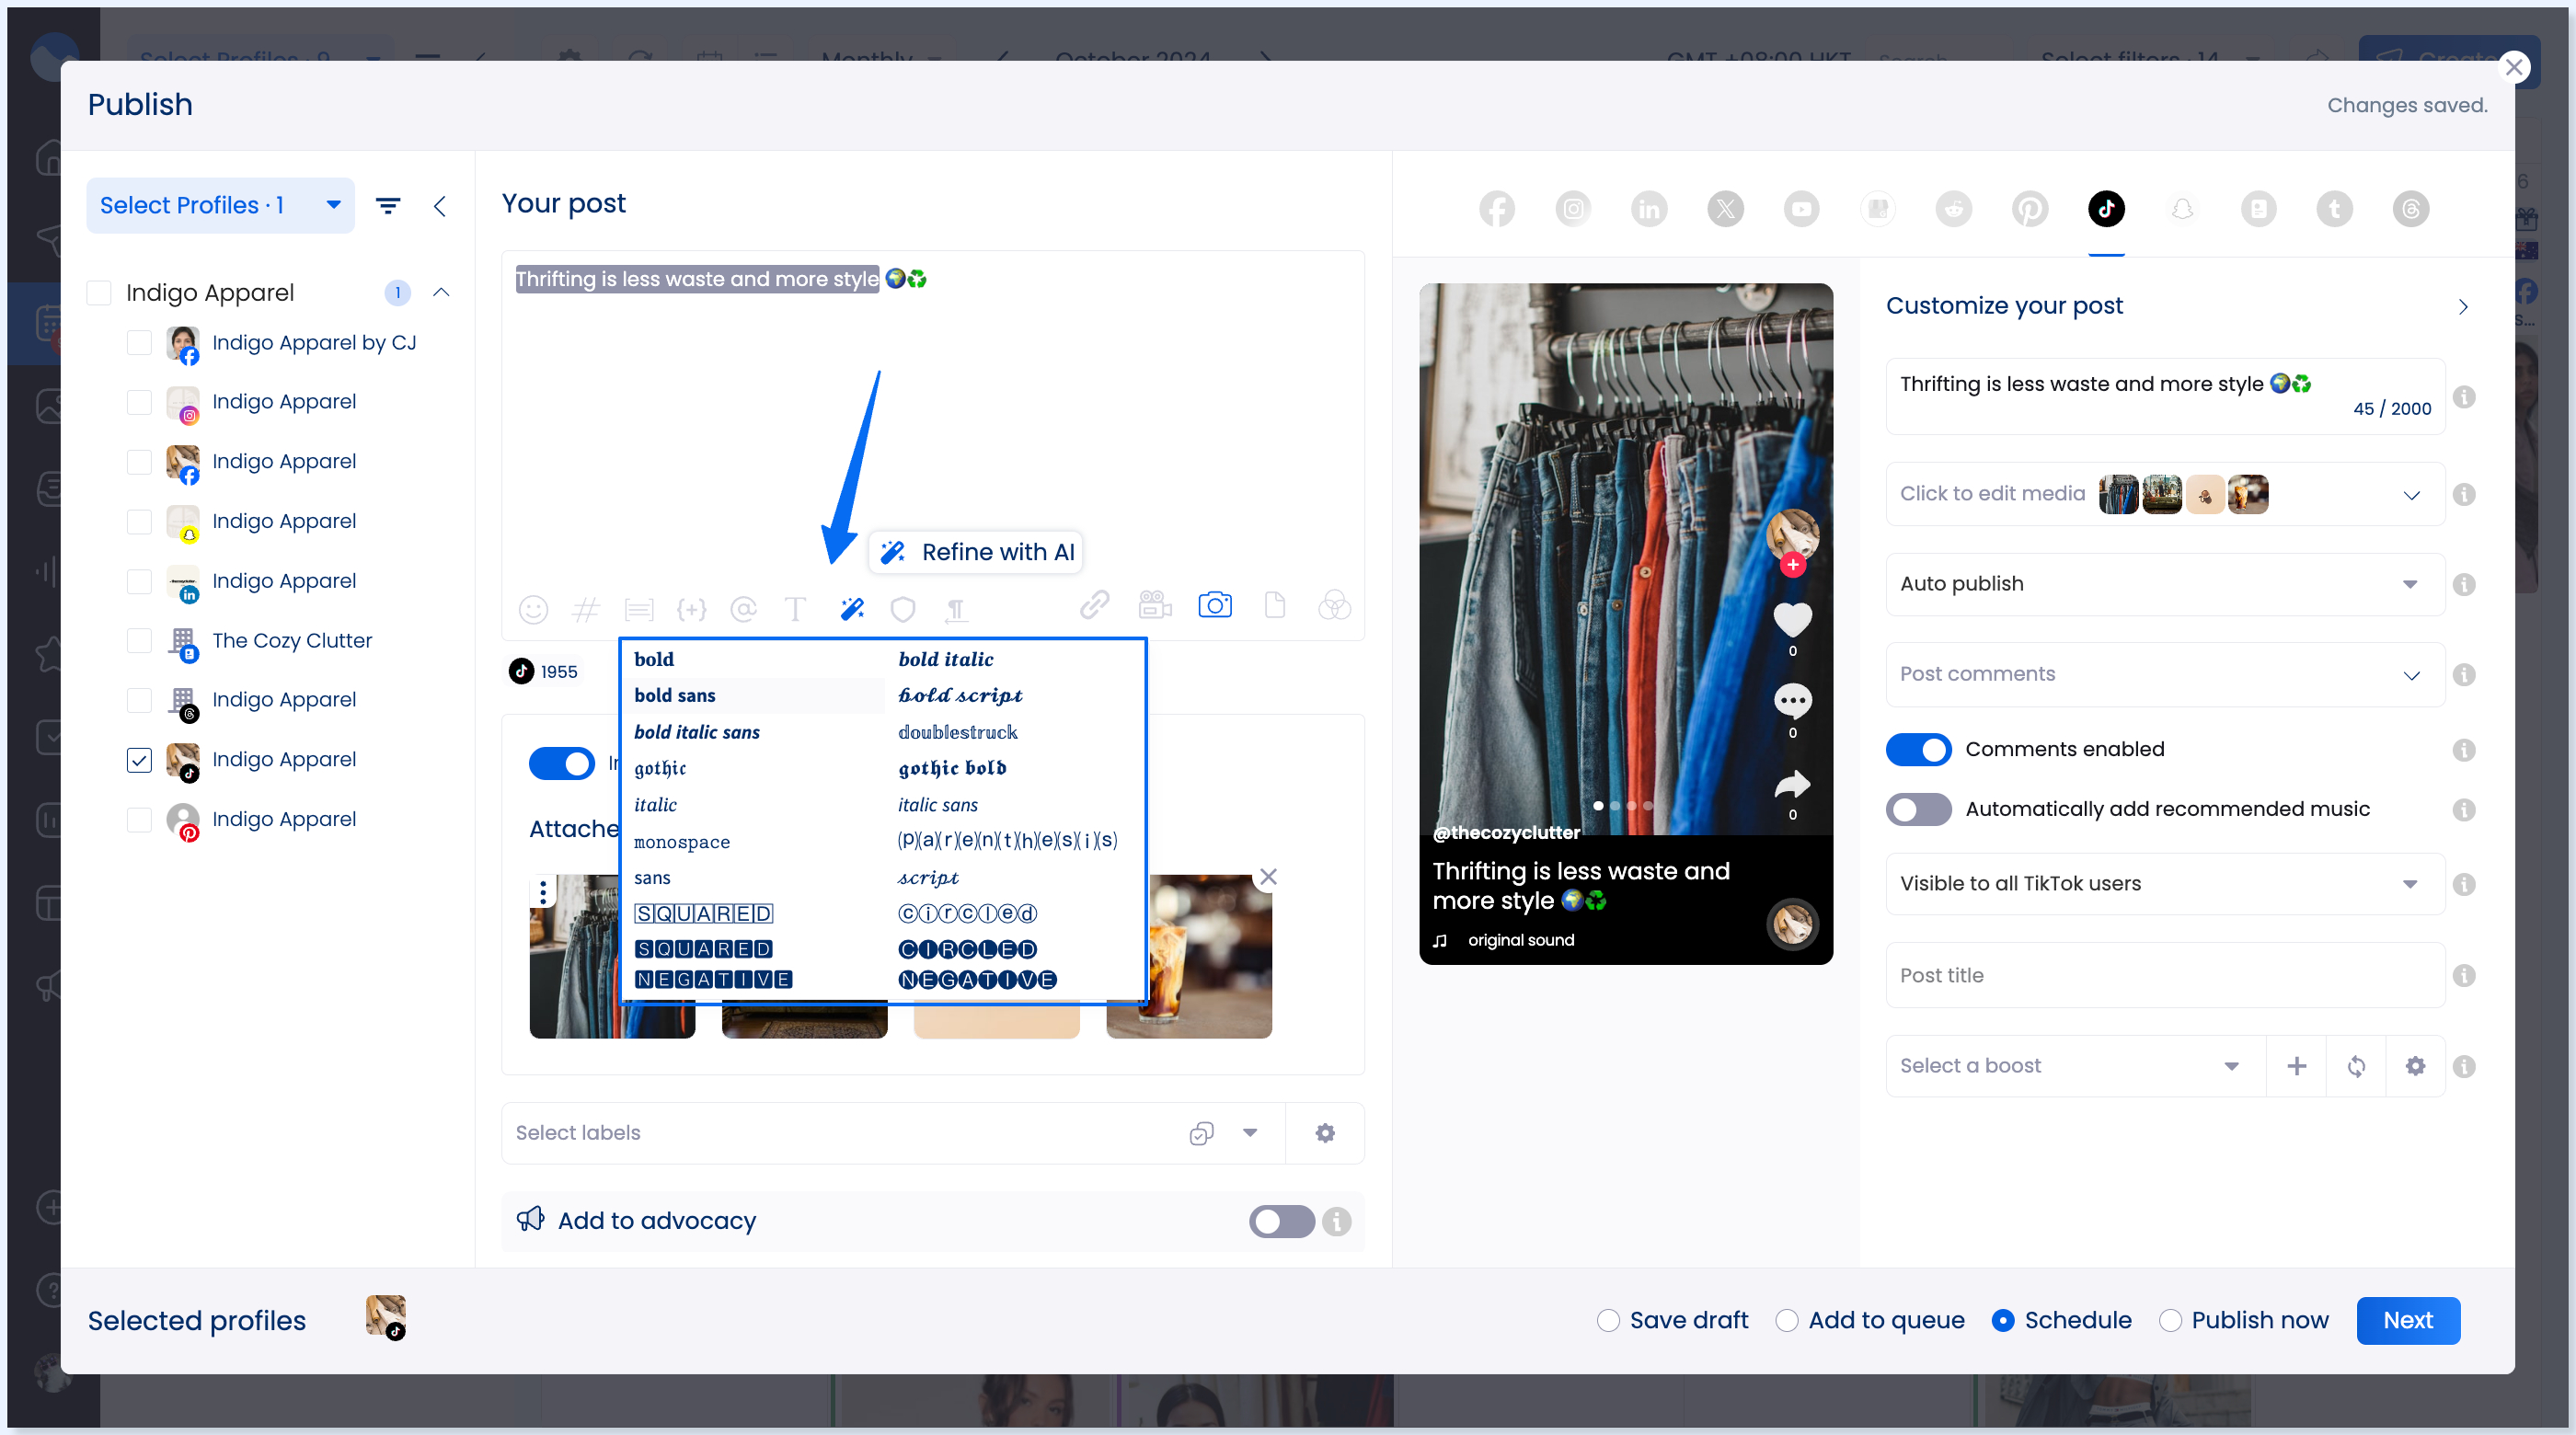The image size is (2576, 1435).
Task: Switch to the Facebook preview tab
Action: [1497, 209]
